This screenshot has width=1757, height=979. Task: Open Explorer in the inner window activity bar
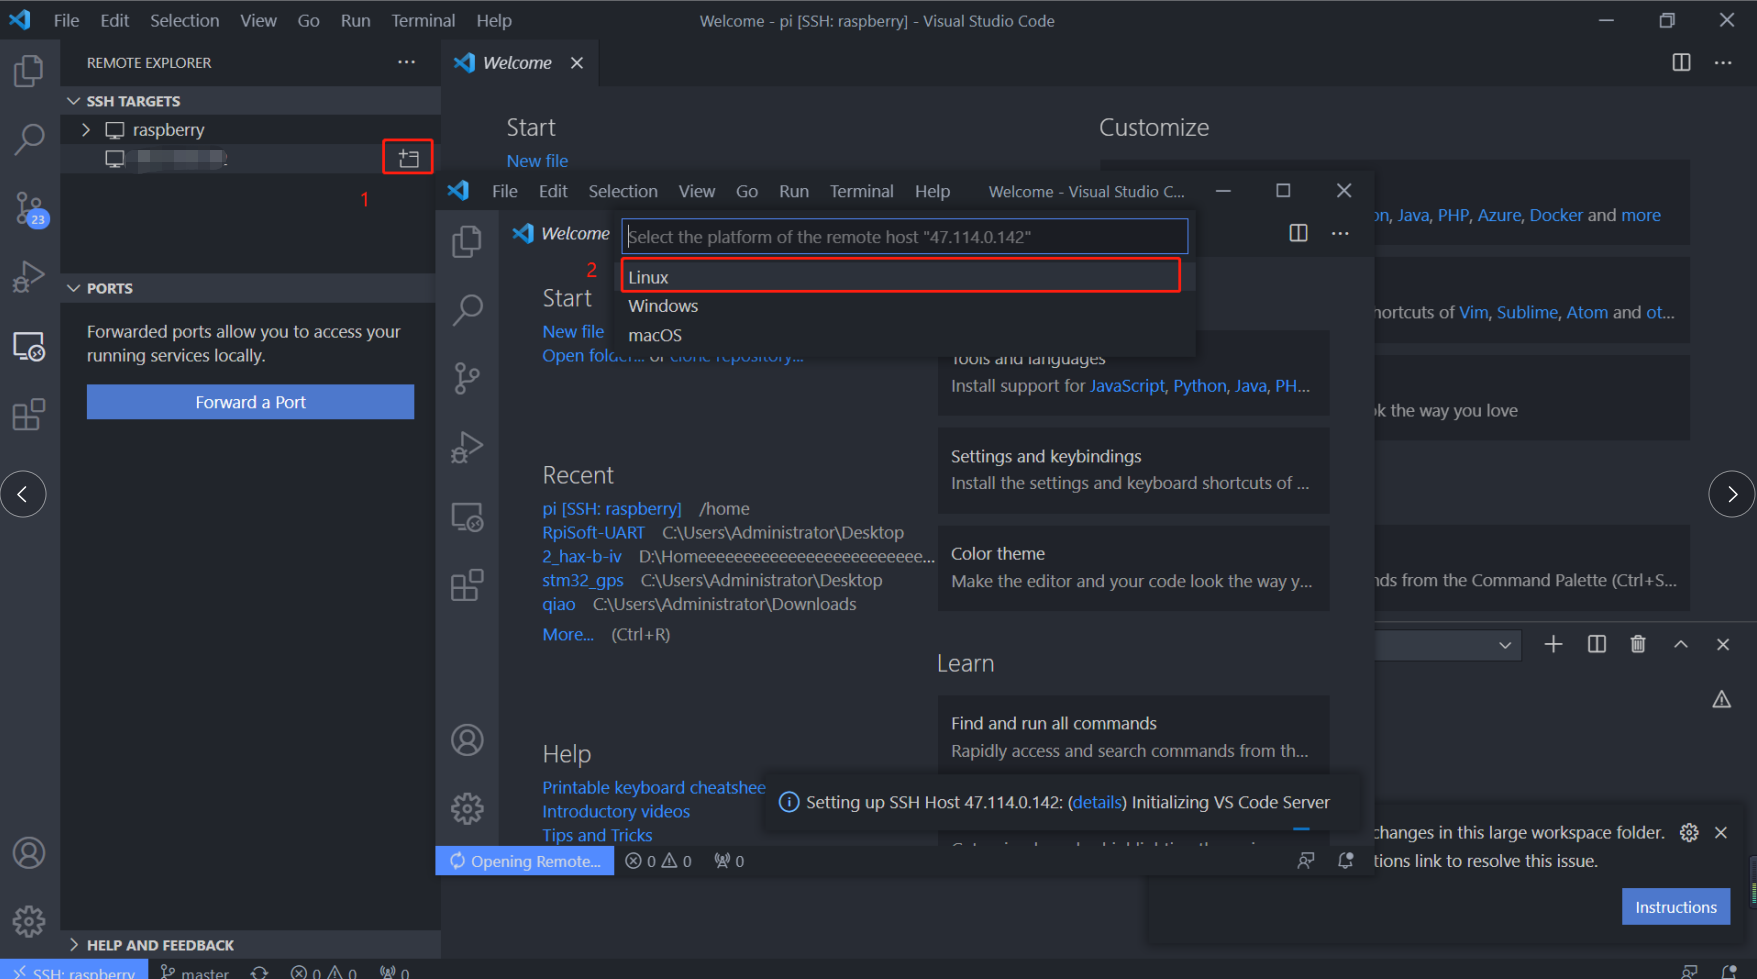467,241
